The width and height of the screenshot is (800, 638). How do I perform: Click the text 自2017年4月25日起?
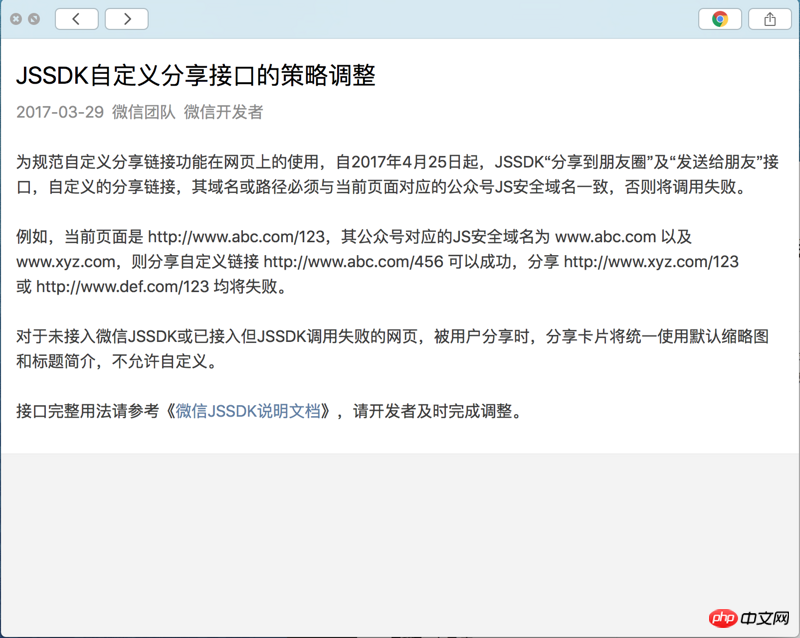pyautogui.click(x=407, y=162)
